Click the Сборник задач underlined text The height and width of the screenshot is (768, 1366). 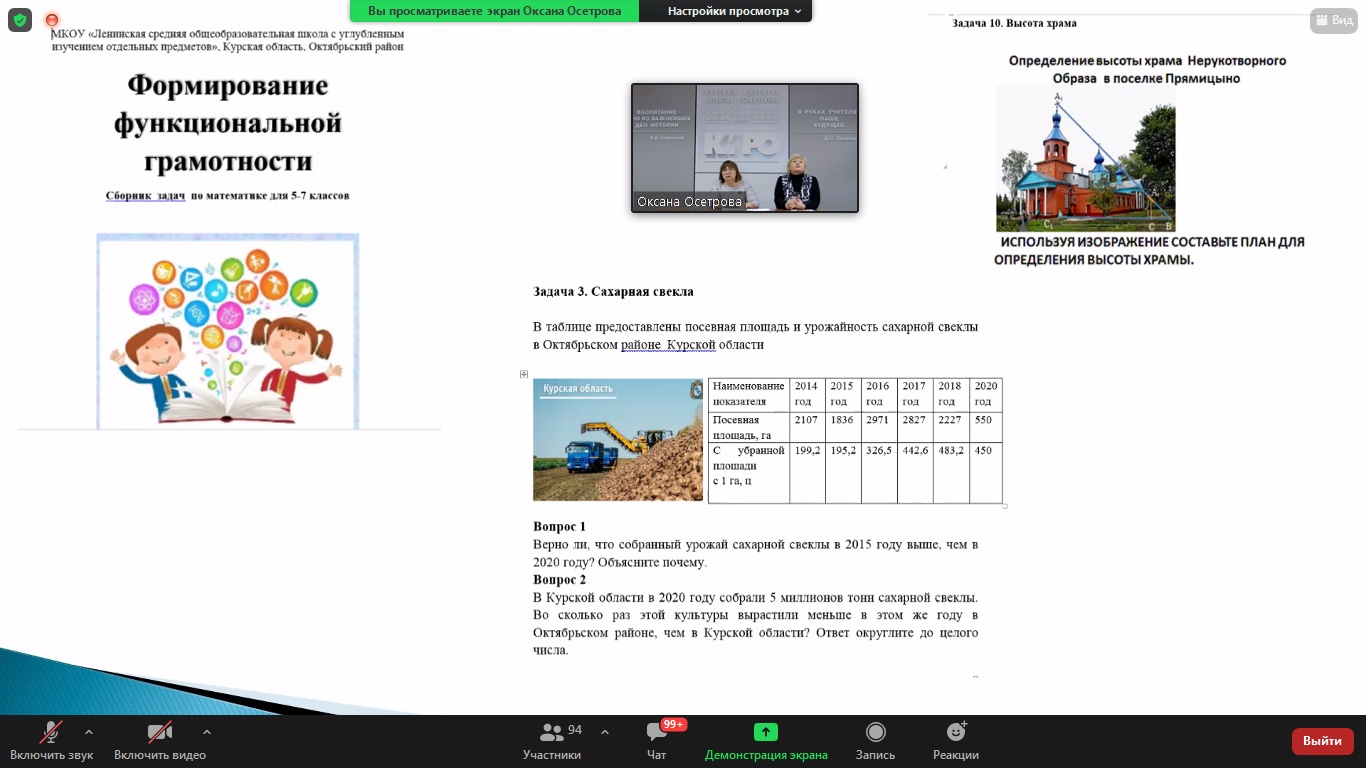coord(145,196)
